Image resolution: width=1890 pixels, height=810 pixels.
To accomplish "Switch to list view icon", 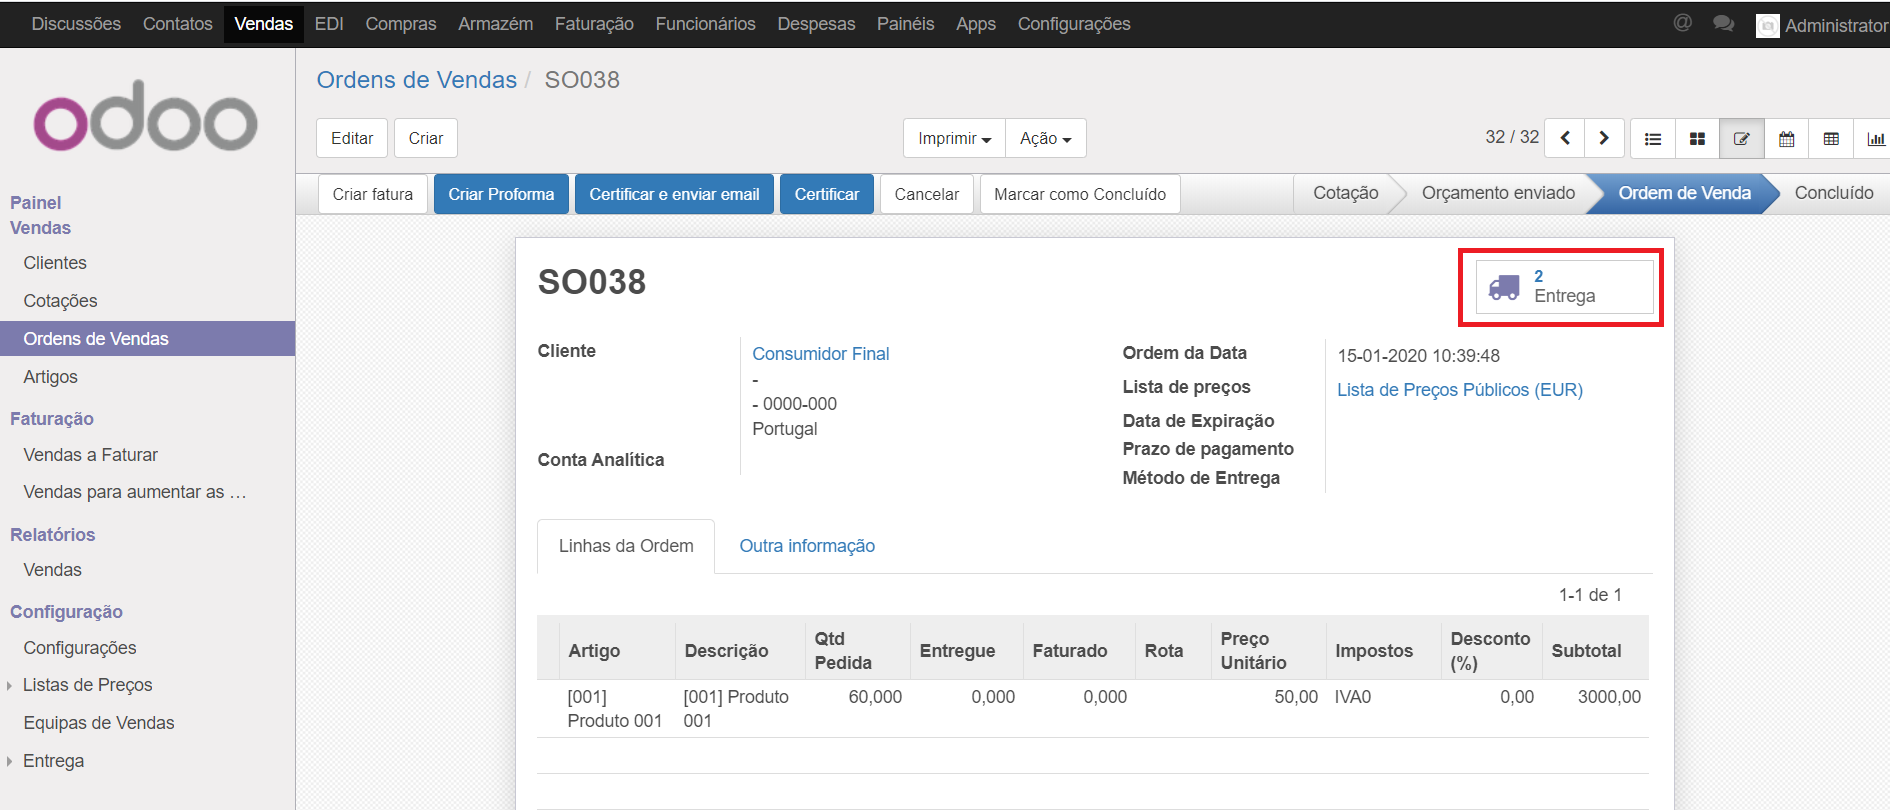I will tap(1653, 139).
